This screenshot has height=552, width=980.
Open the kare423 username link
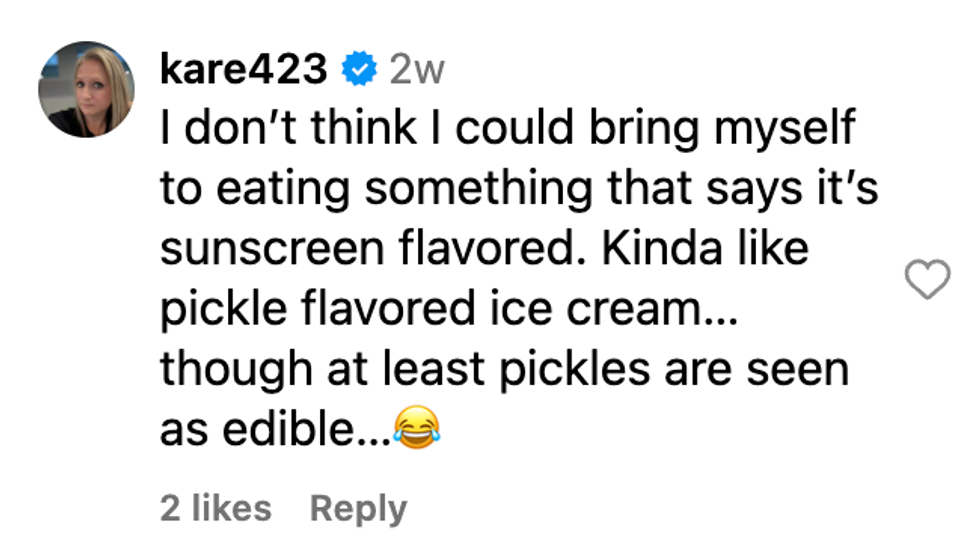(243, 70)
